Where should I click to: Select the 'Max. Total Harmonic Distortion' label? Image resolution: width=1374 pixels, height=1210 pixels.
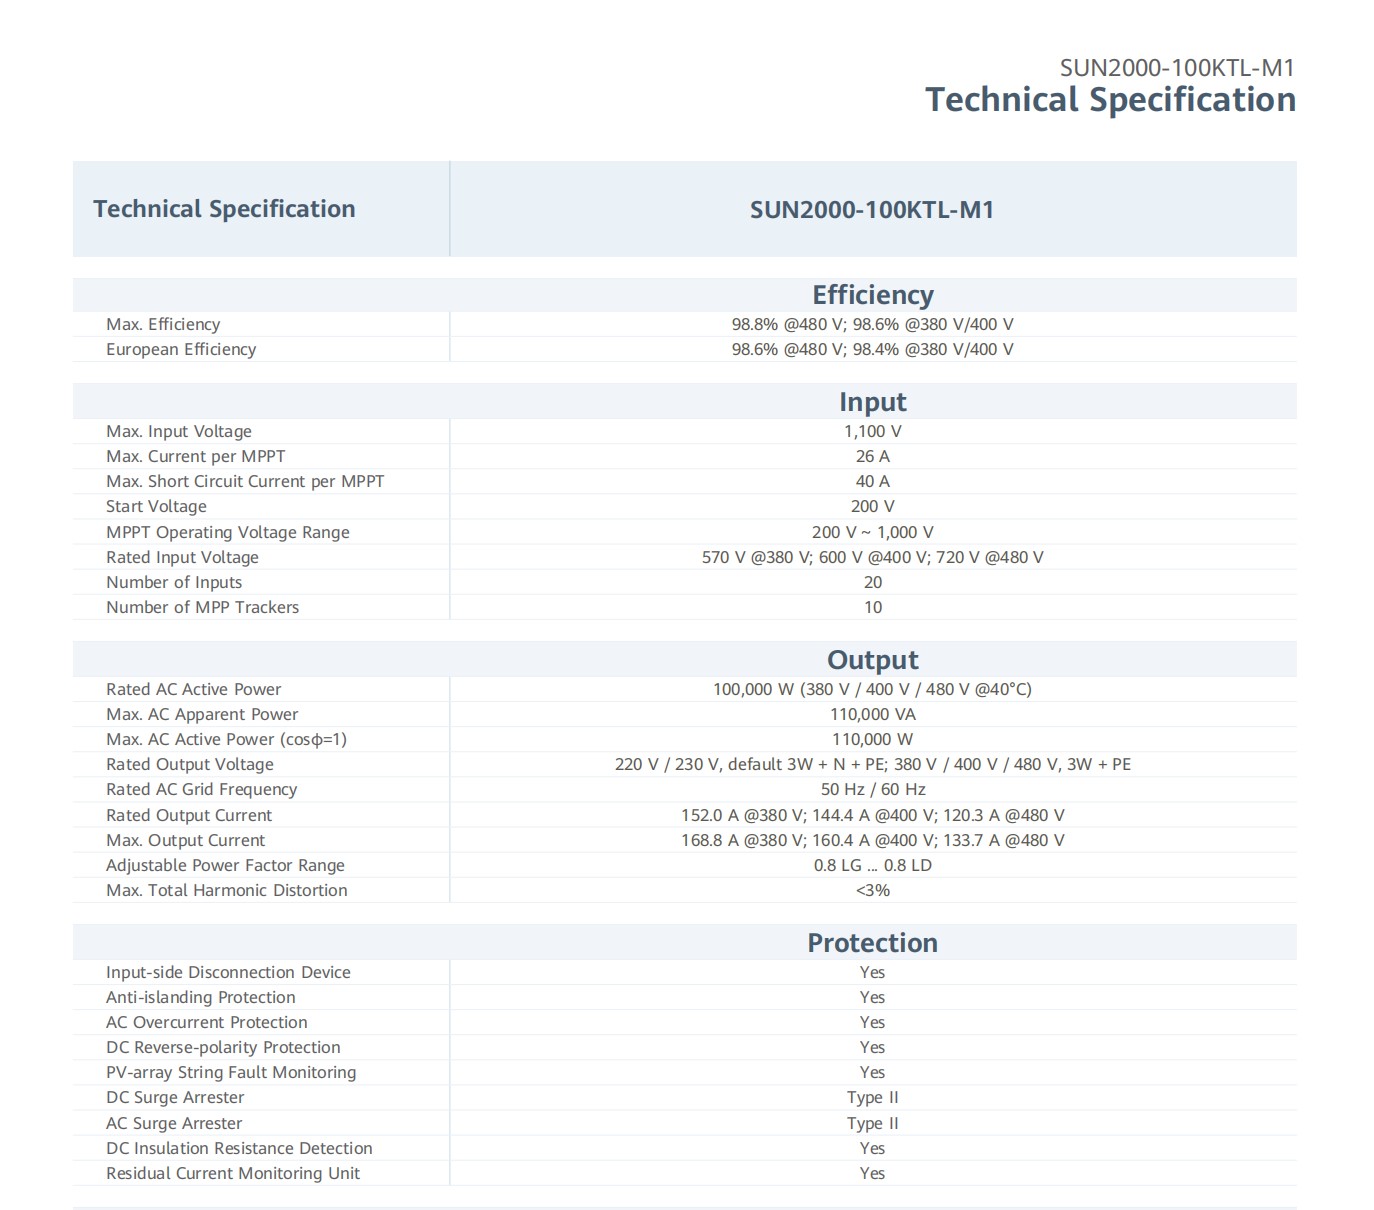pyautogui.click(x=227, y=890)
